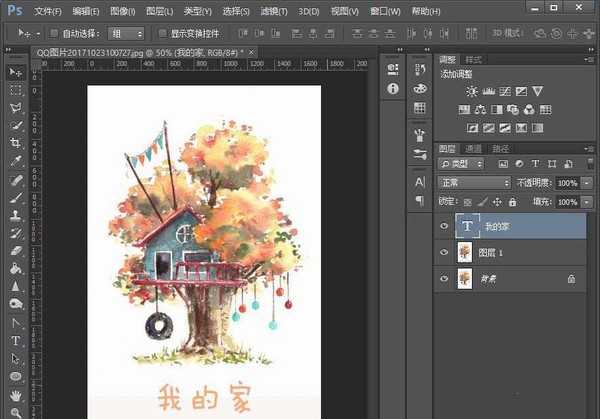Select the Crop tool
600x419 pixels.
click(x=16, y=142)
